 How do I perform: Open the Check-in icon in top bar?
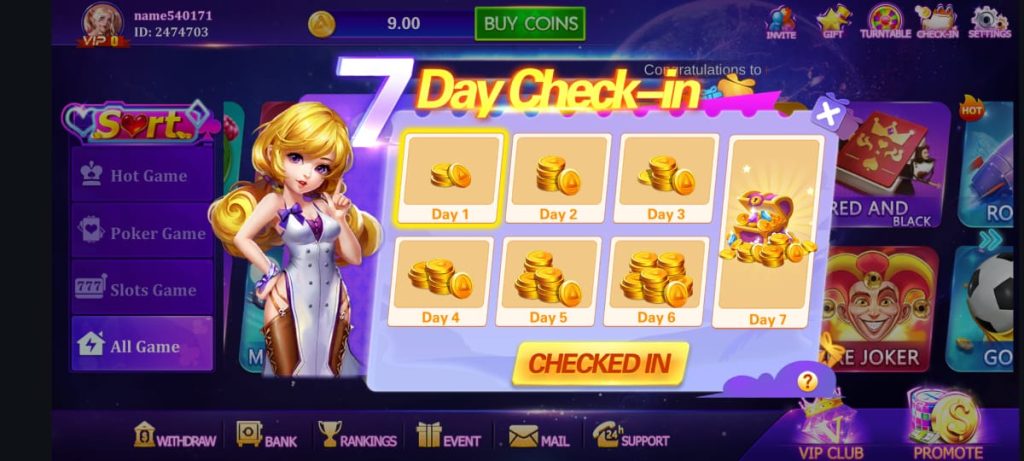pos(937,22)
